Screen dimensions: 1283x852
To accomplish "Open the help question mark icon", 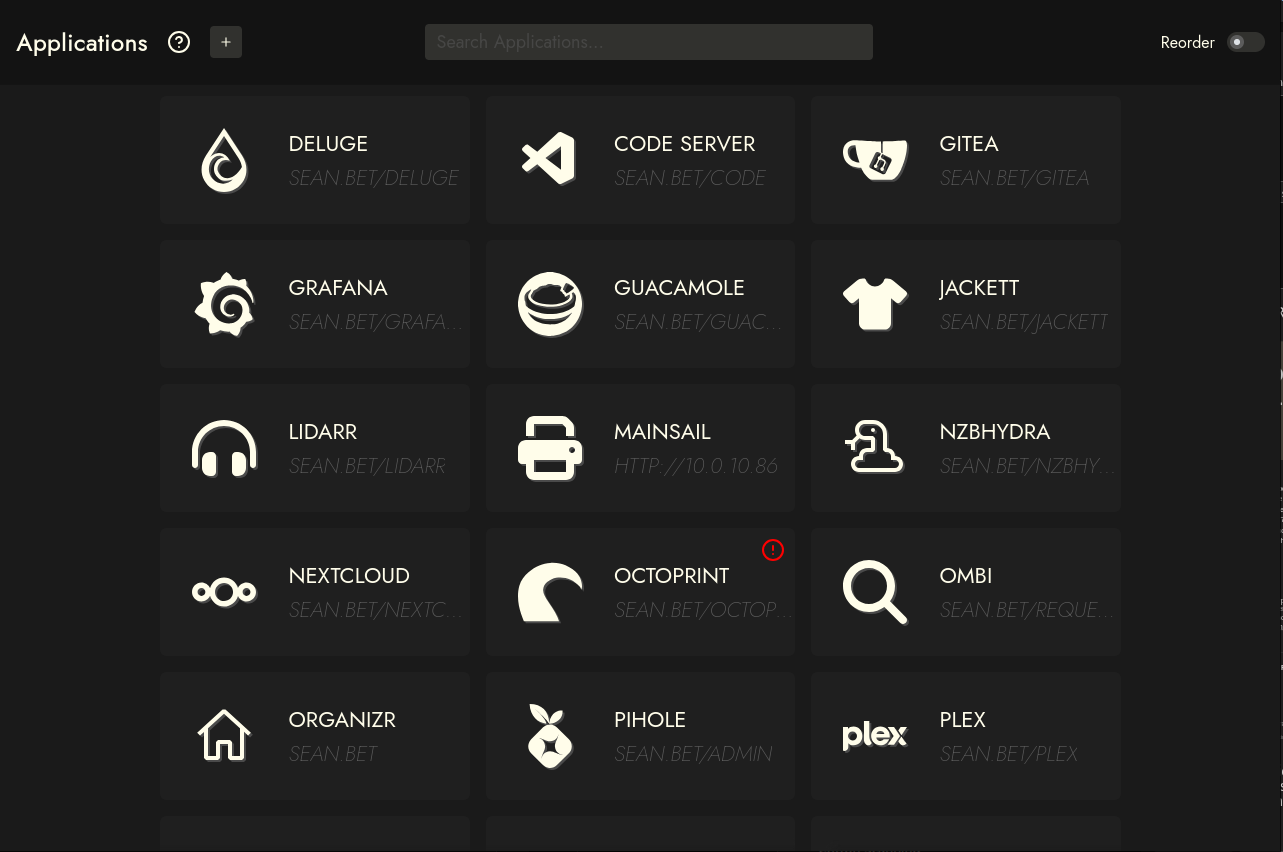I will (x=179, y=42).
